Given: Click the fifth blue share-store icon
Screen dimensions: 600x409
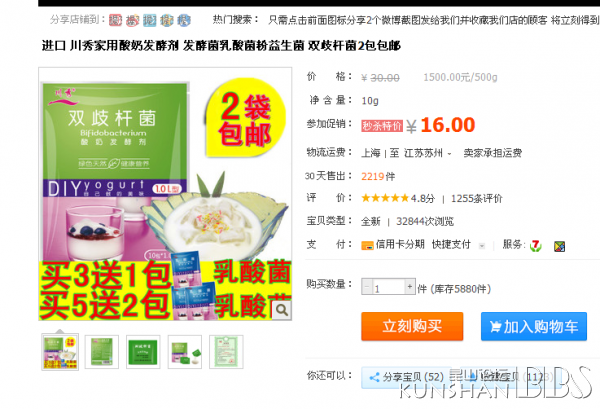Looking at the screenshot, I should point(184,20).
